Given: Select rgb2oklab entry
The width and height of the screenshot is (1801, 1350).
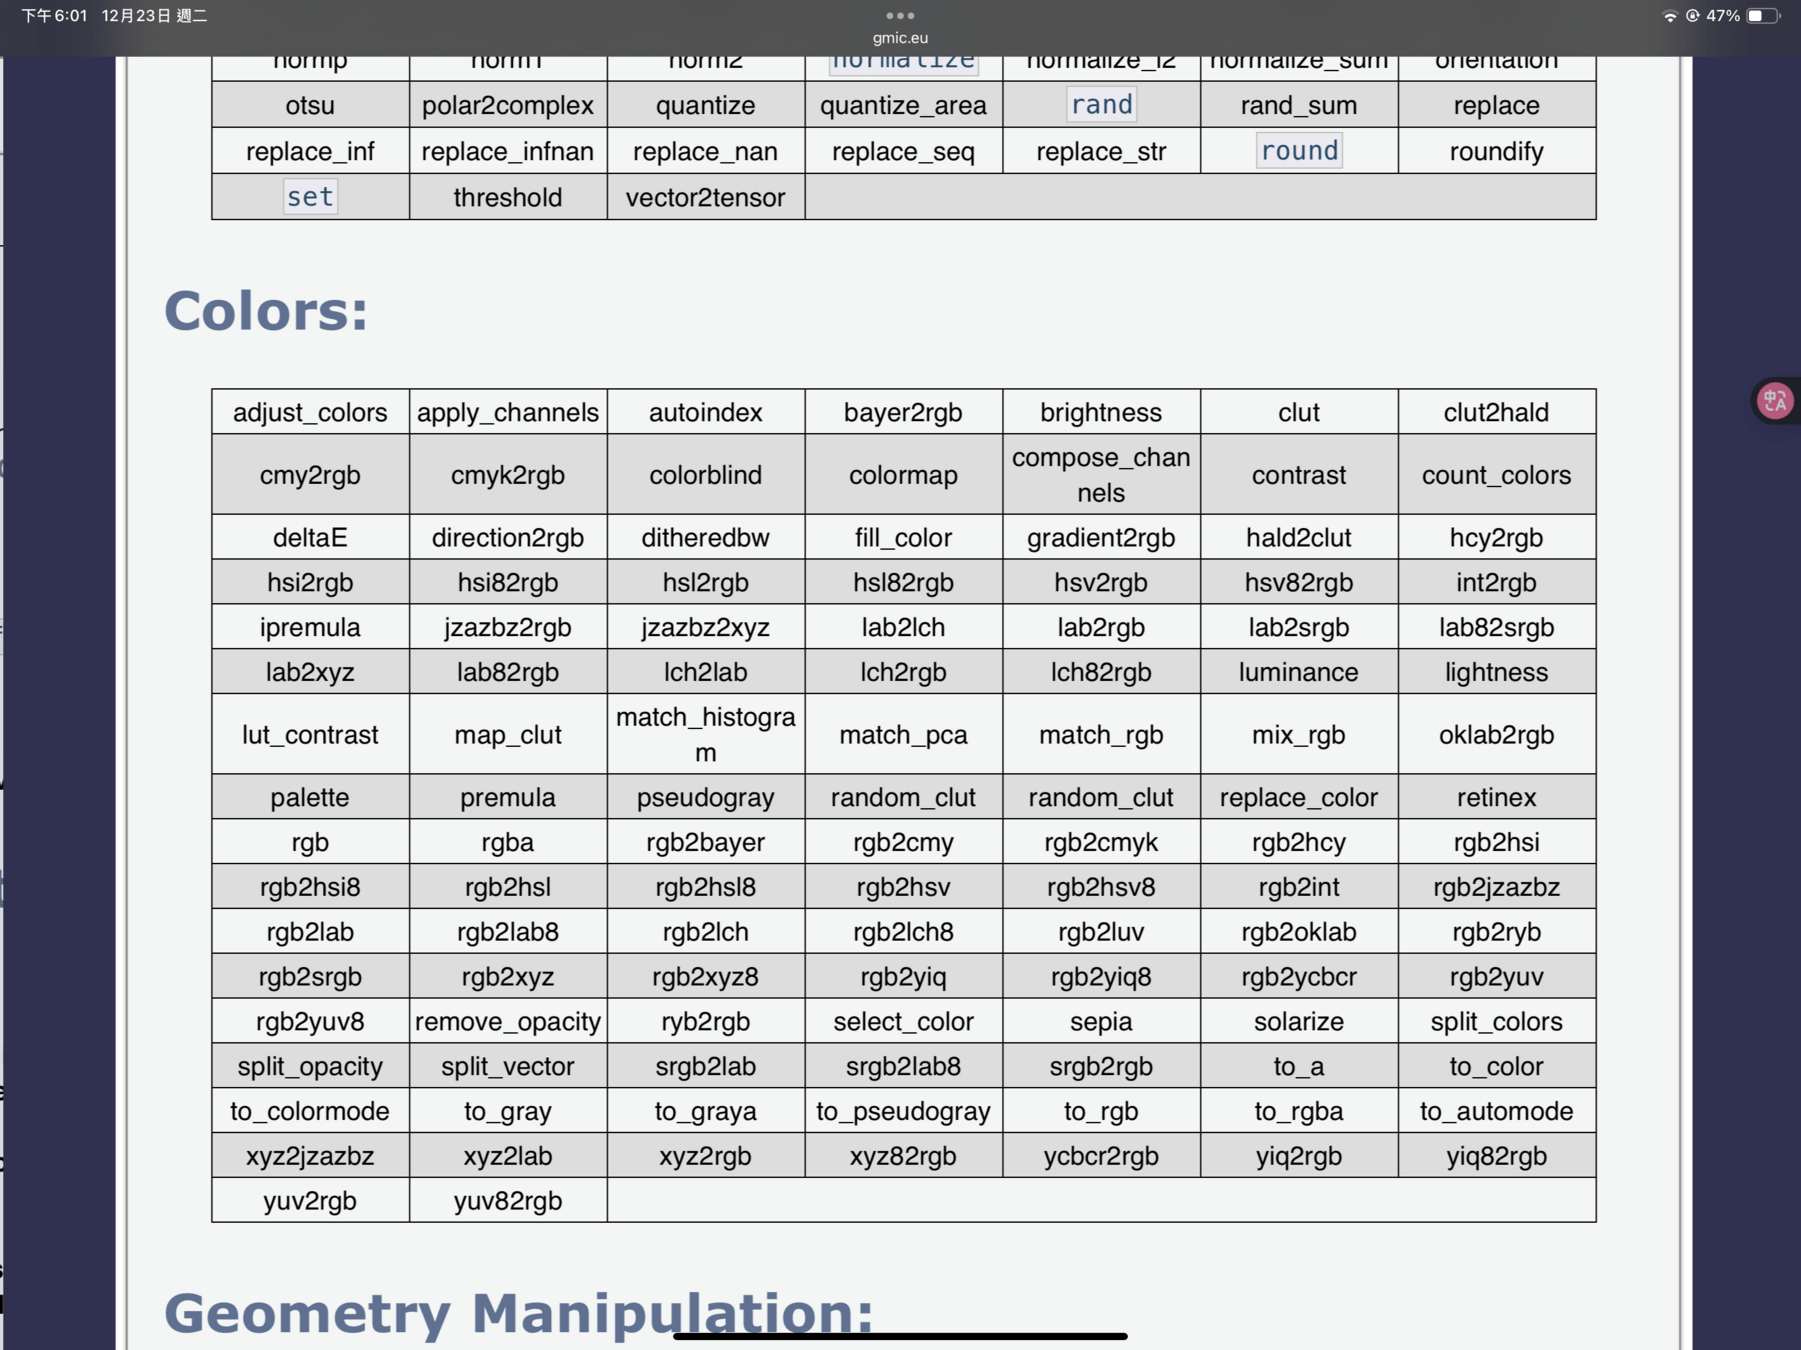Looking at the screenshot, I should 1299,932.
